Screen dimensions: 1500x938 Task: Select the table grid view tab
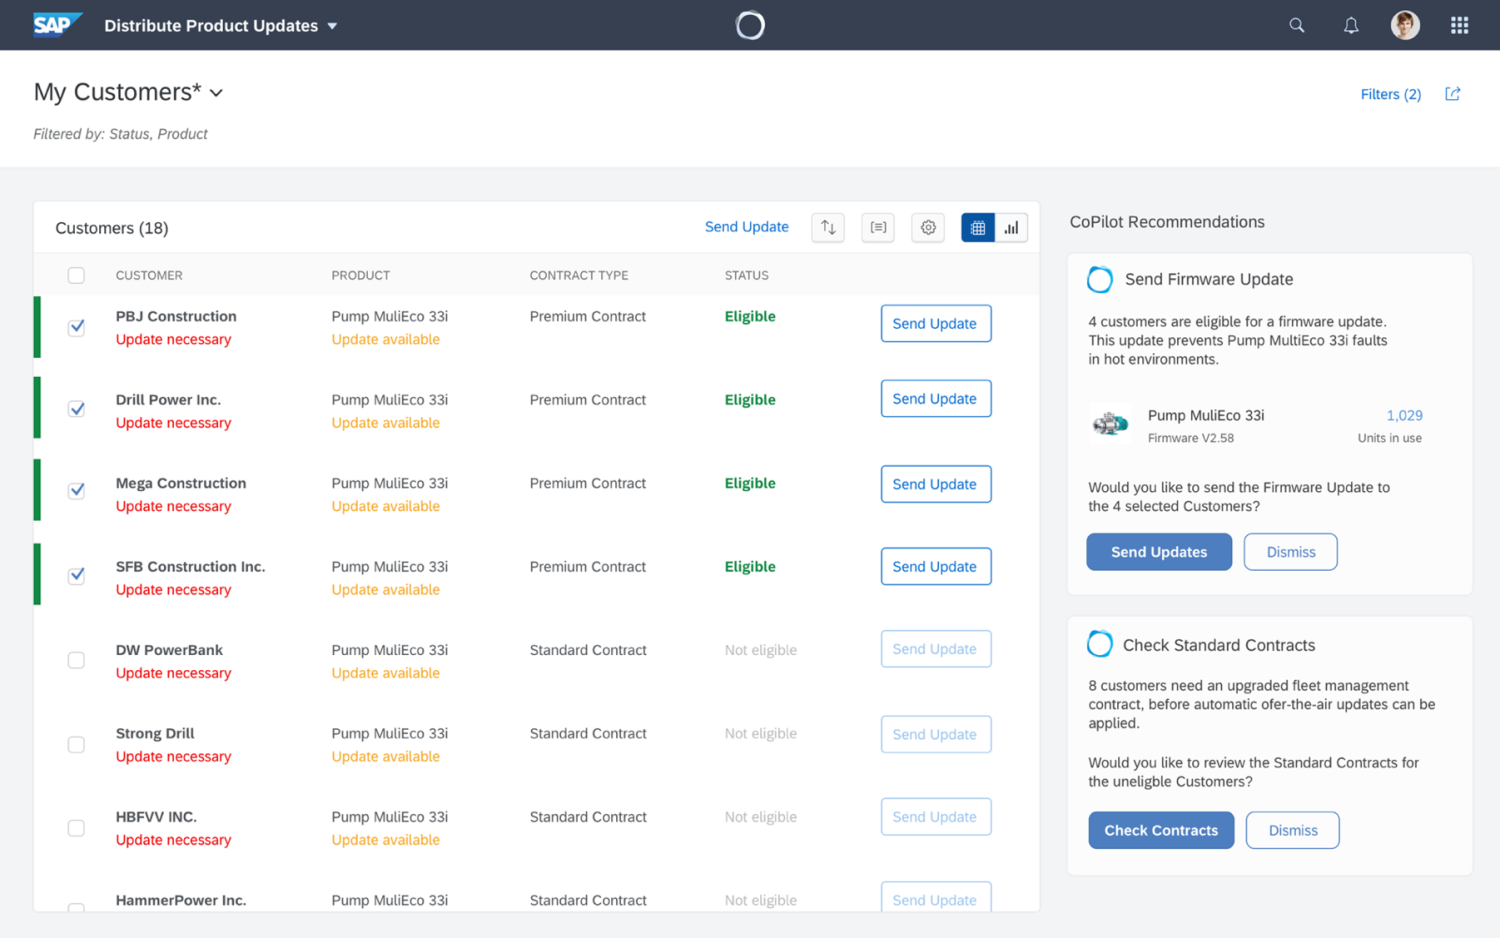click(x=977, y=227)
